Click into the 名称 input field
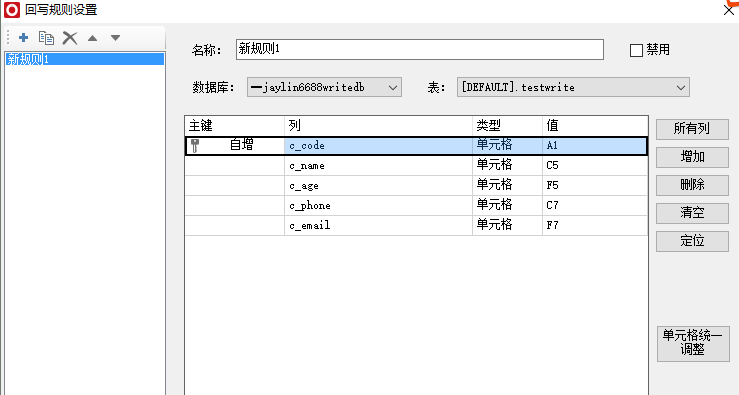This screenshot has height=395, width=739. (x=419, y=49)
